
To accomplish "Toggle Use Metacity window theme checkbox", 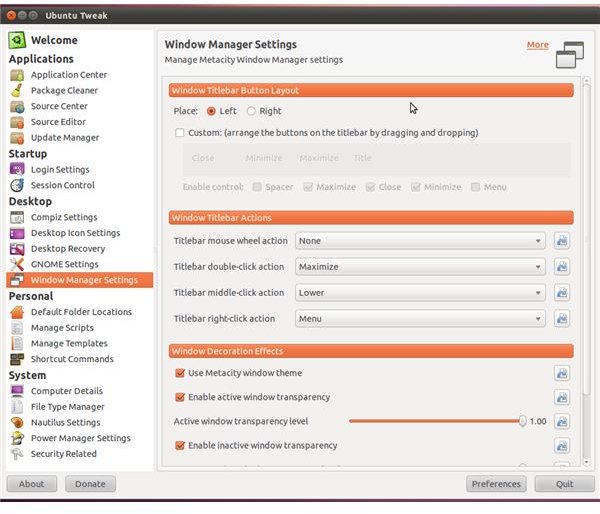I will tap(180, 373).
